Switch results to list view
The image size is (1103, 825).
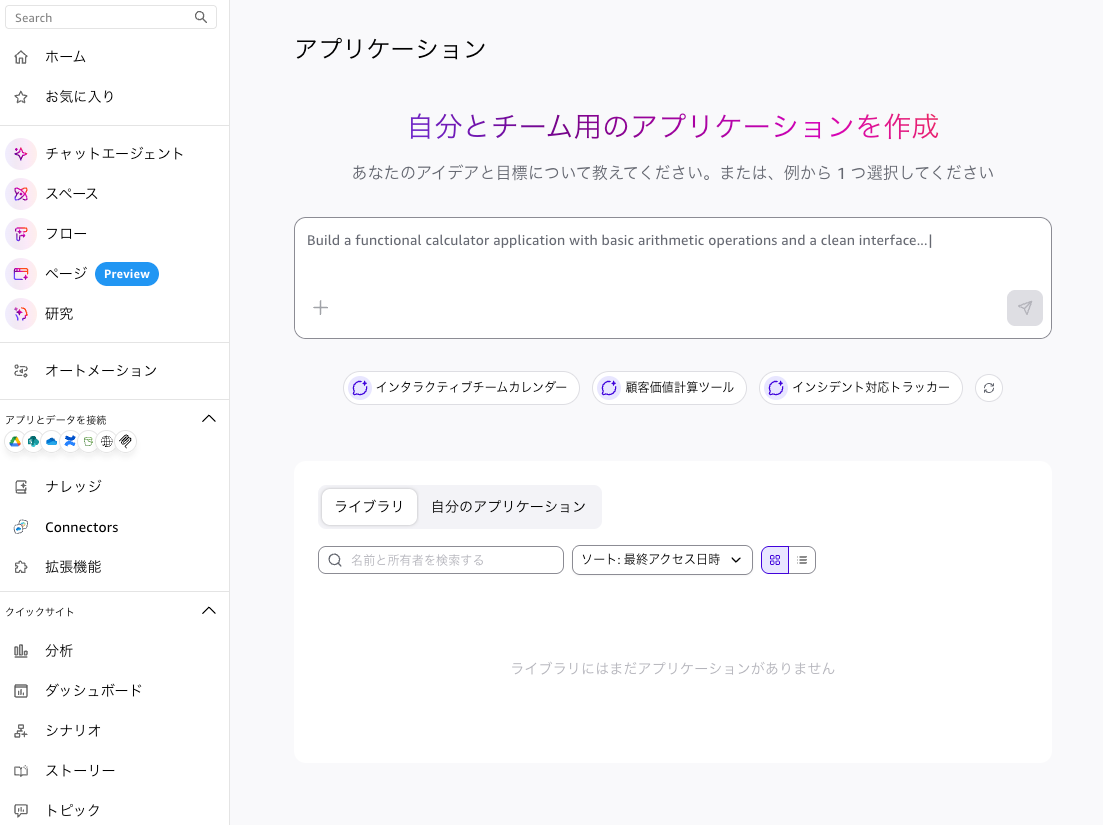(x=803, y=559)
